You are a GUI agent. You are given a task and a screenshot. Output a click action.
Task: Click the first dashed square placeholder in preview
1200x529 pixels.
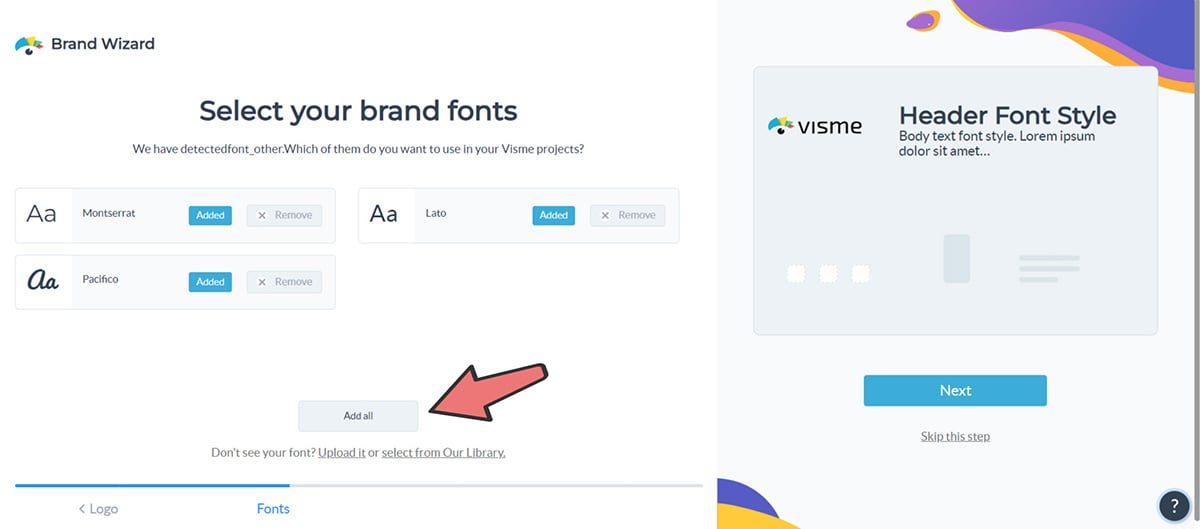[x=796, y=273]
